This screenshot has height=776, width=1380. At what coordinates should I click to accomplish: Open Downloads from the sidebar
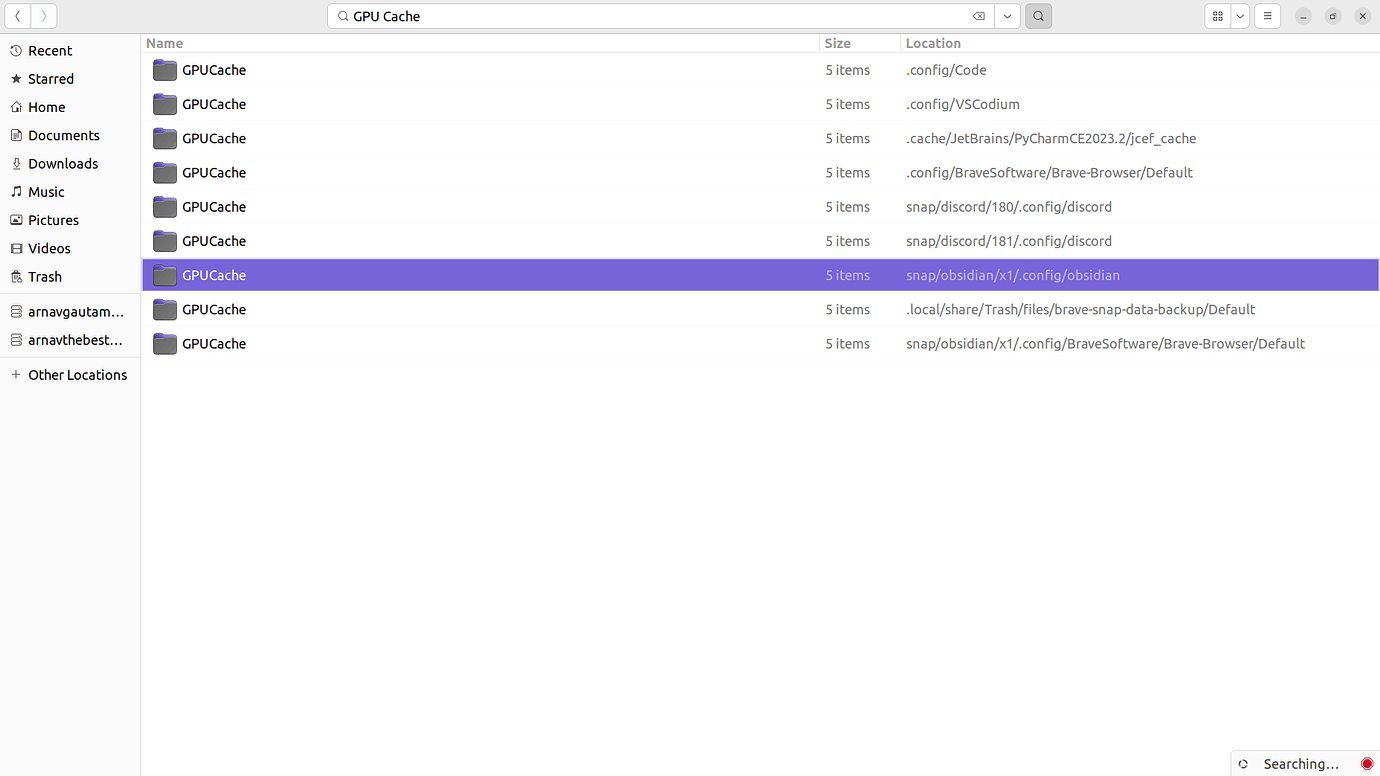pos(62,163)
